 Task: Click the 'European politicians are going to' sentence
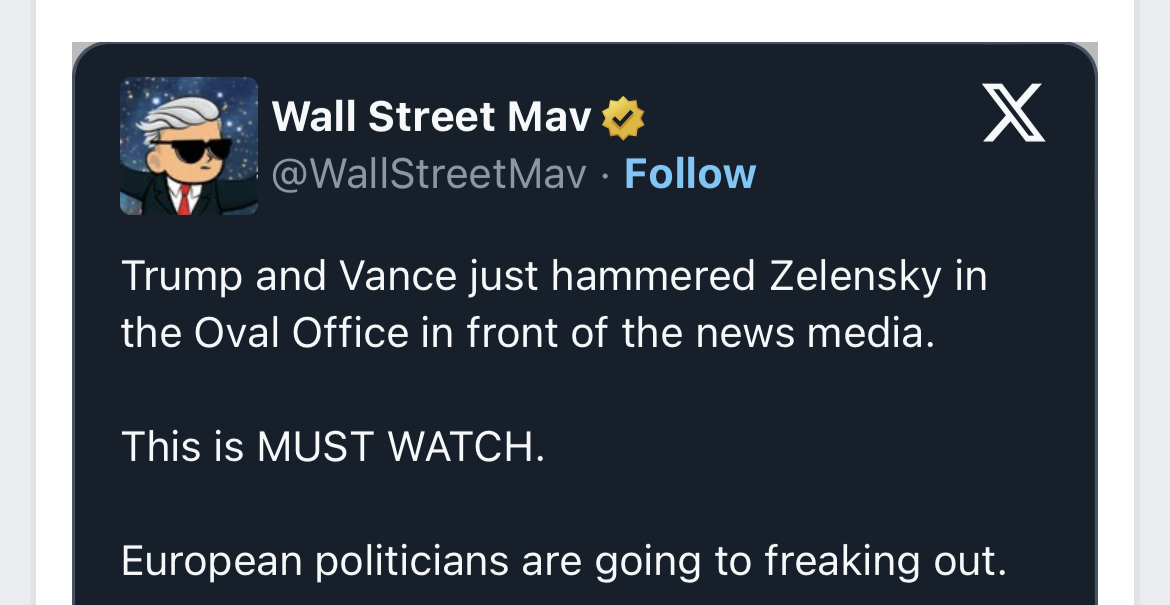click(x=563, y=561)
